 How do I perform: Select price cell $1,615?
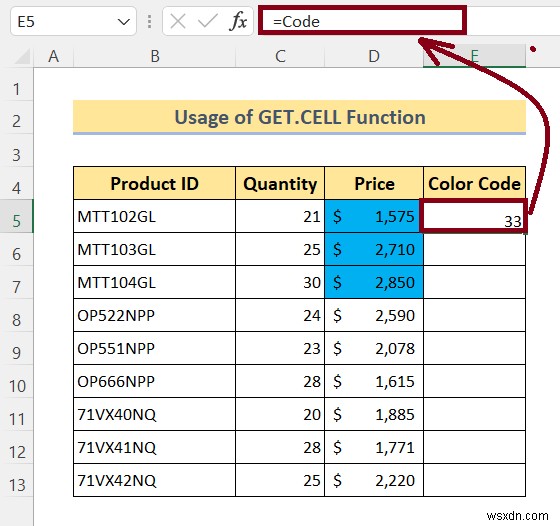coord(374,381)
